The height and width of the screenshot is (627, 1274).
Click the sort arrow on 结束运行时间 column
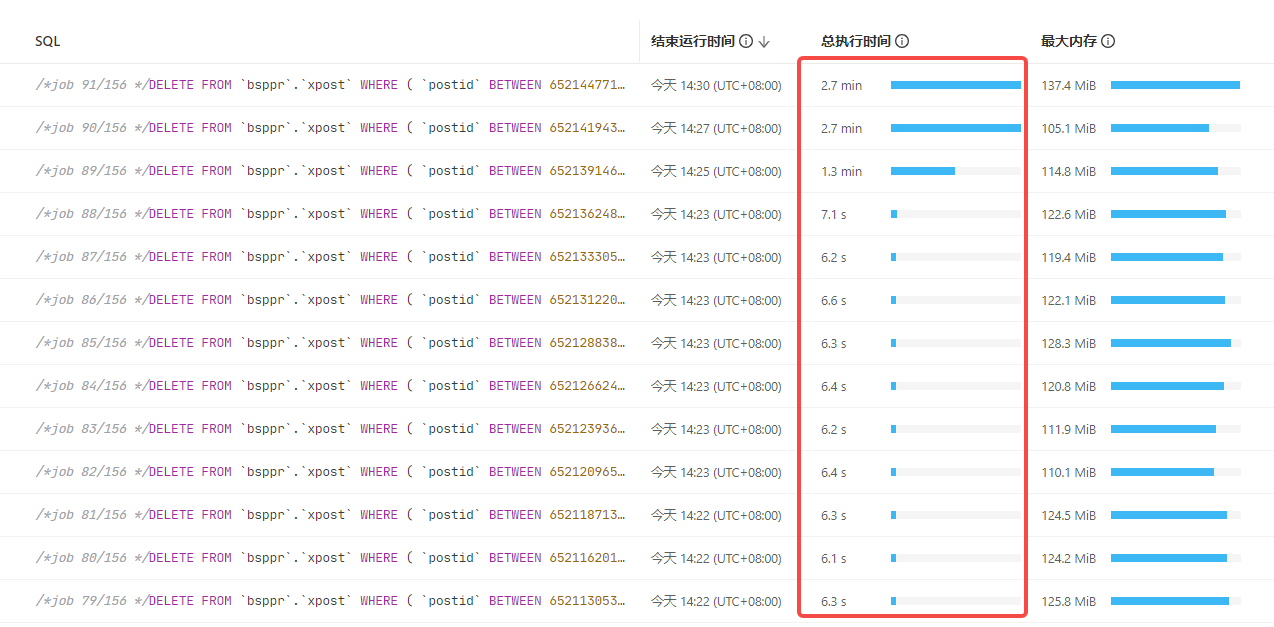[x=764, y=42]
